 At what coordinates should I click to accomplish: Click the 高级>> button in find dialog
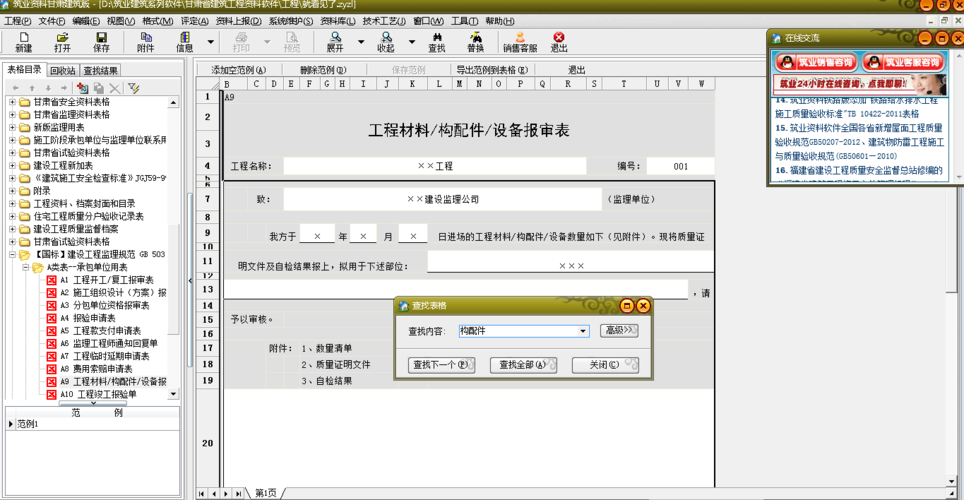pyautogui.click(x=619, y=330)
